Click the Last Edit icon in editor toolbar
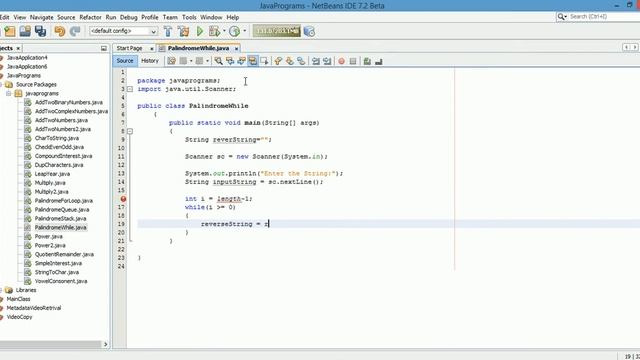Viewport: 640px width, 360px height. [171, 61]
